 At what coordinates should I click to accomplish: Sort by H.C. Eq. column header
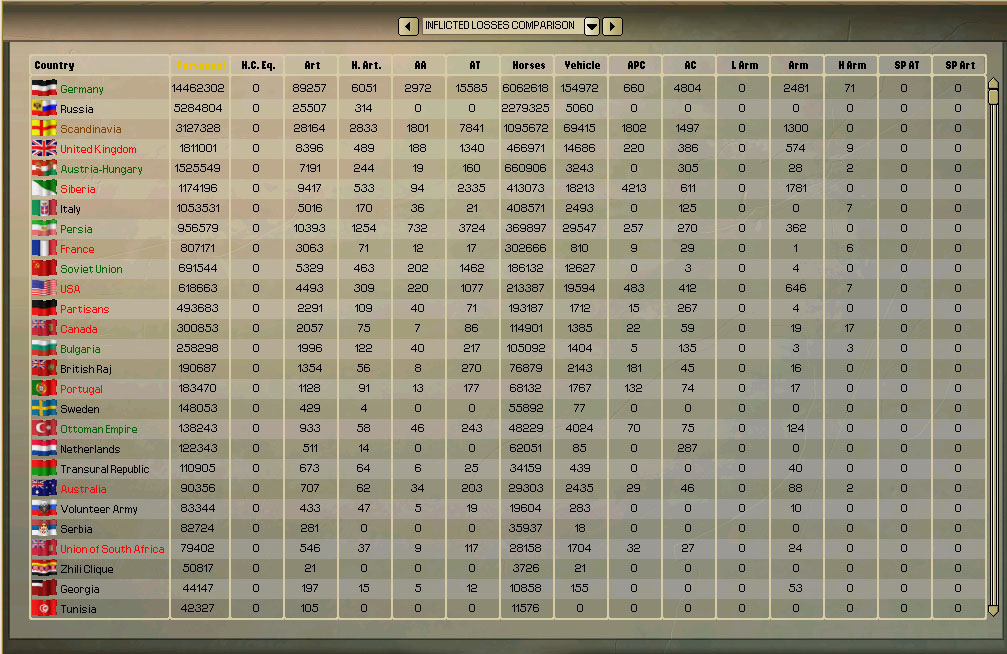coord(258,66)
